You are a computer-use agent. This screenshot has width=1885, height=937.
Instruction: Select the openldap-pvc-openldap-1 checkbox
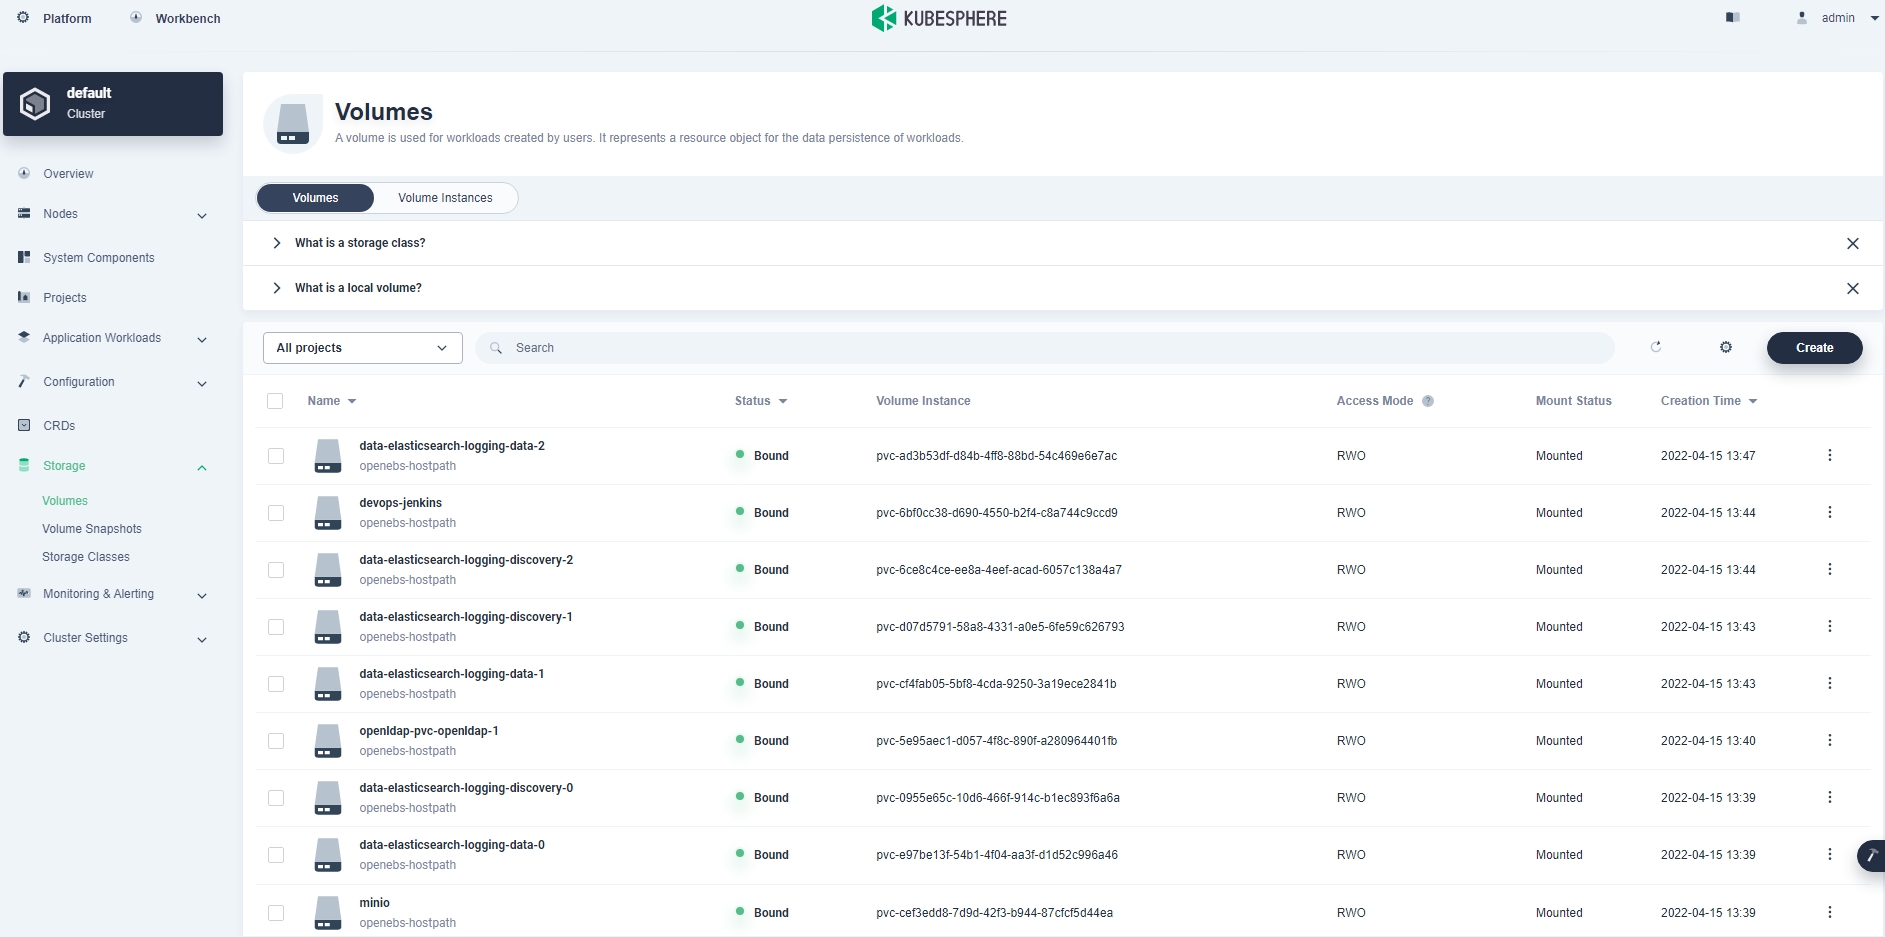pyautogui.click(x=276, y=741)
